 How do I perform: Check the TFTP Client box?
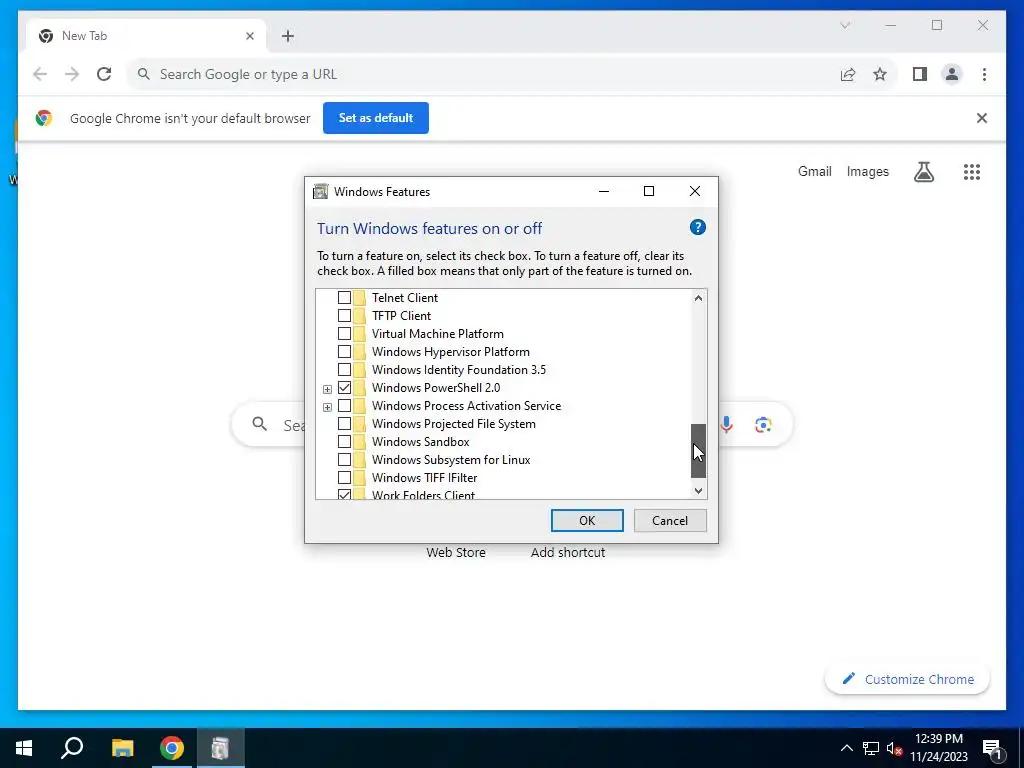344,315
